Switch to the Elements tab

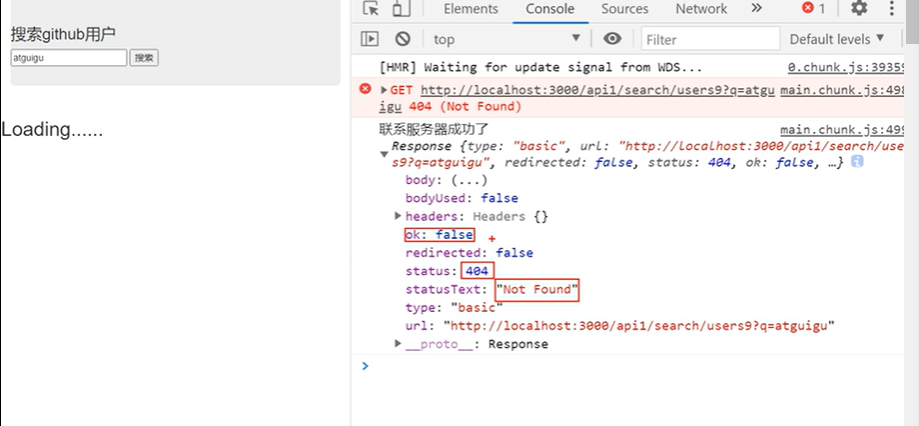[x=471, y=9]
